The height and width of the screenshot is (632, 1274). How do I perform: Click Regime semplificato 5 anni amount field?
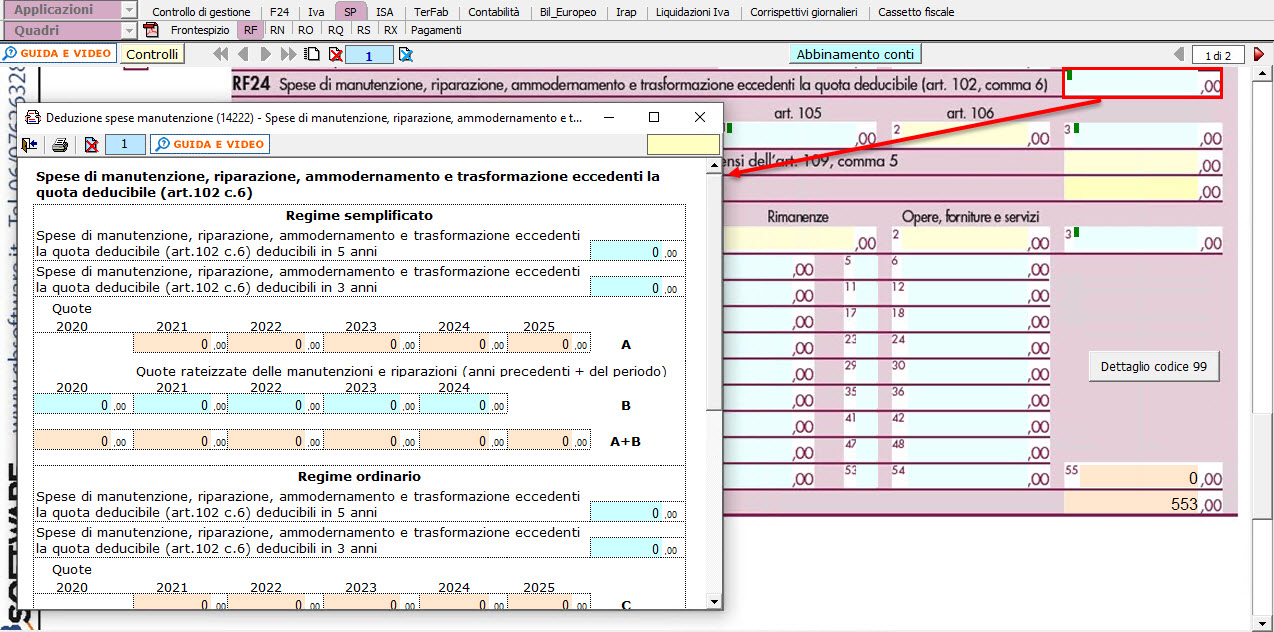[x=637, y=251]
